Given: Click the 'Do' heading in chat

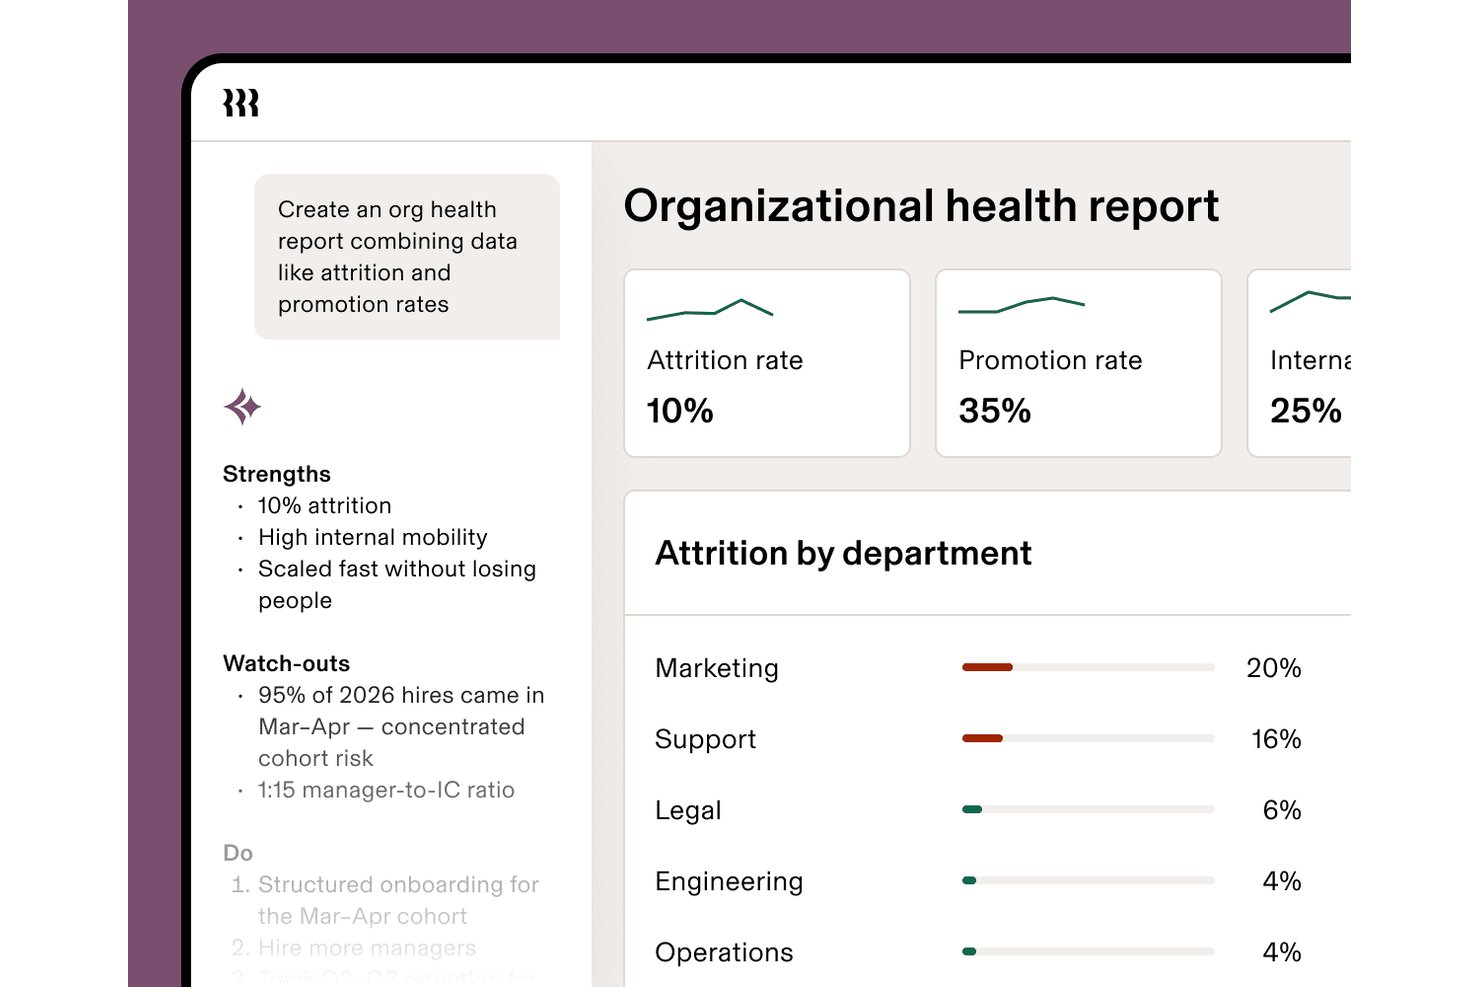Looking at the screenshot, I should point(238,853).
